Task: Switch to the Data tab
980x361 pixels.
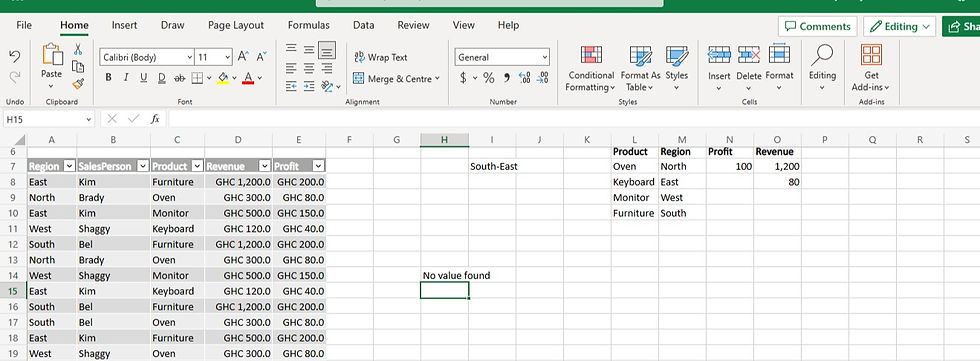Action: (364, 26)
